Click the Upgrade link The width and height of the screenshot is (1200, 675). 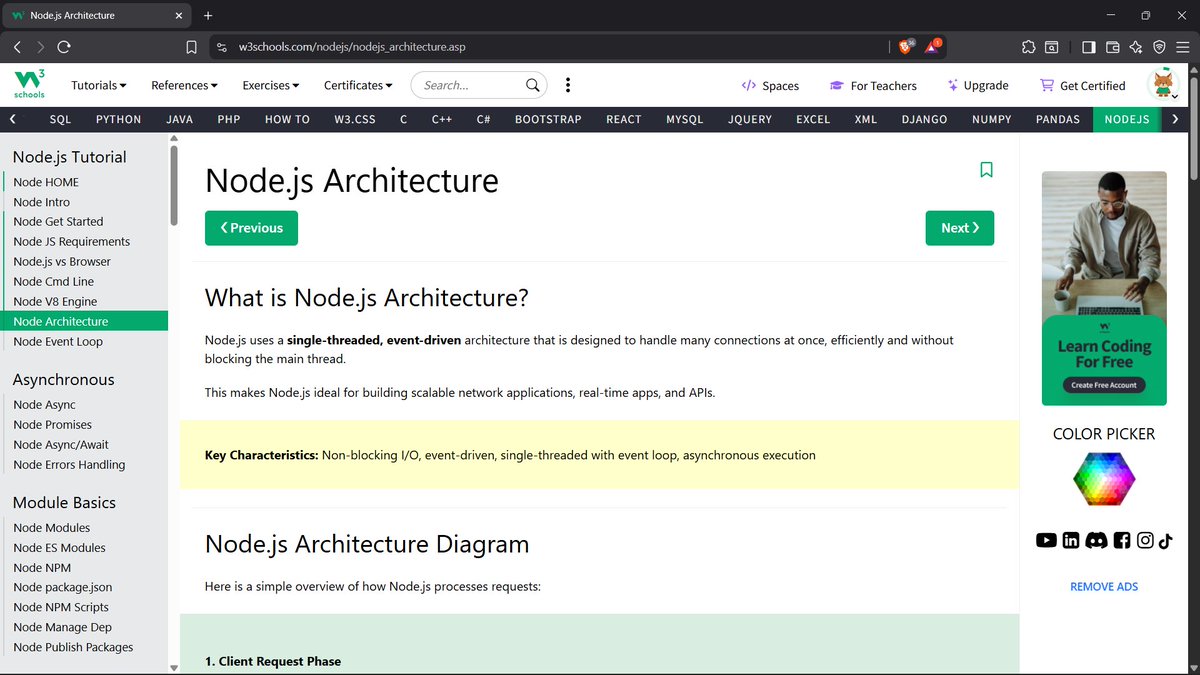pyautogui.click(x=978, y=86)
